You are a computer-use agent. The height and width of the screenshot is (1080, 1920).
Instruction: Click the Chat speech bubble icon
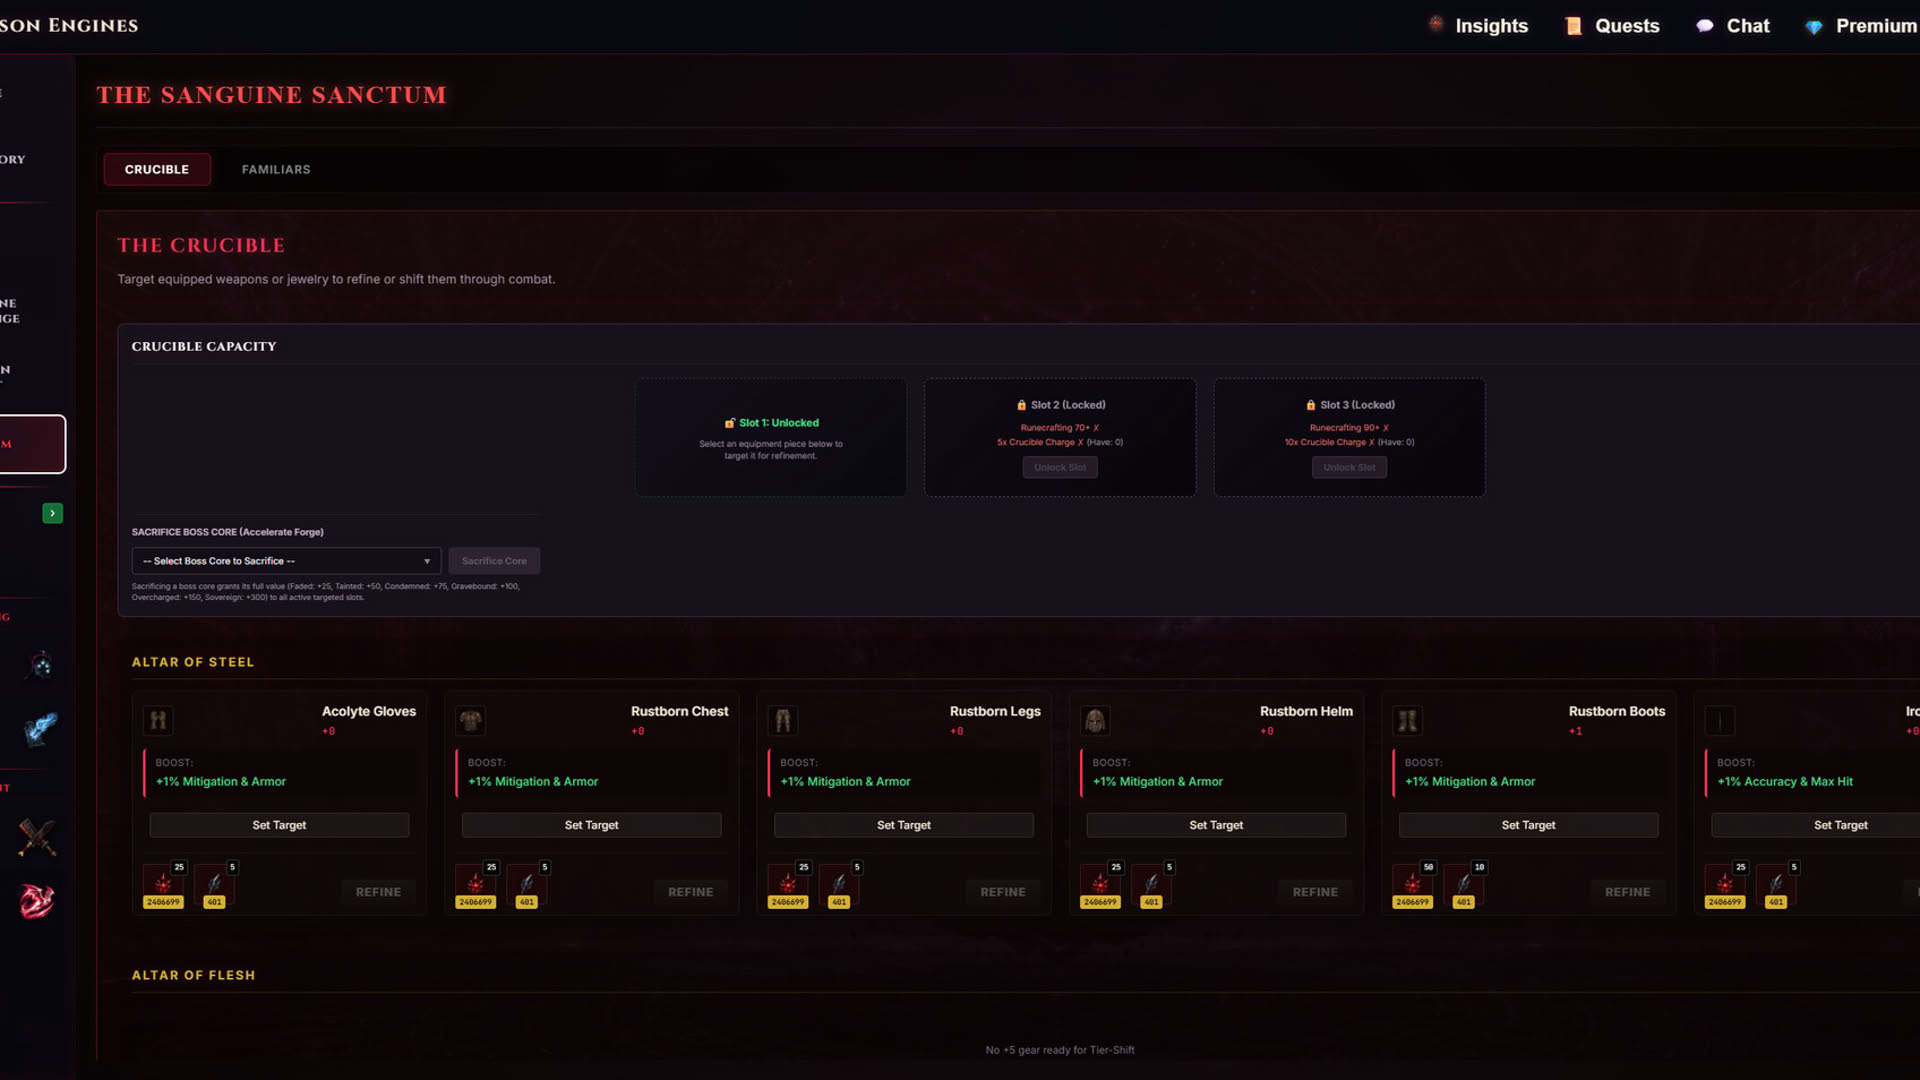click(1705, 26)
